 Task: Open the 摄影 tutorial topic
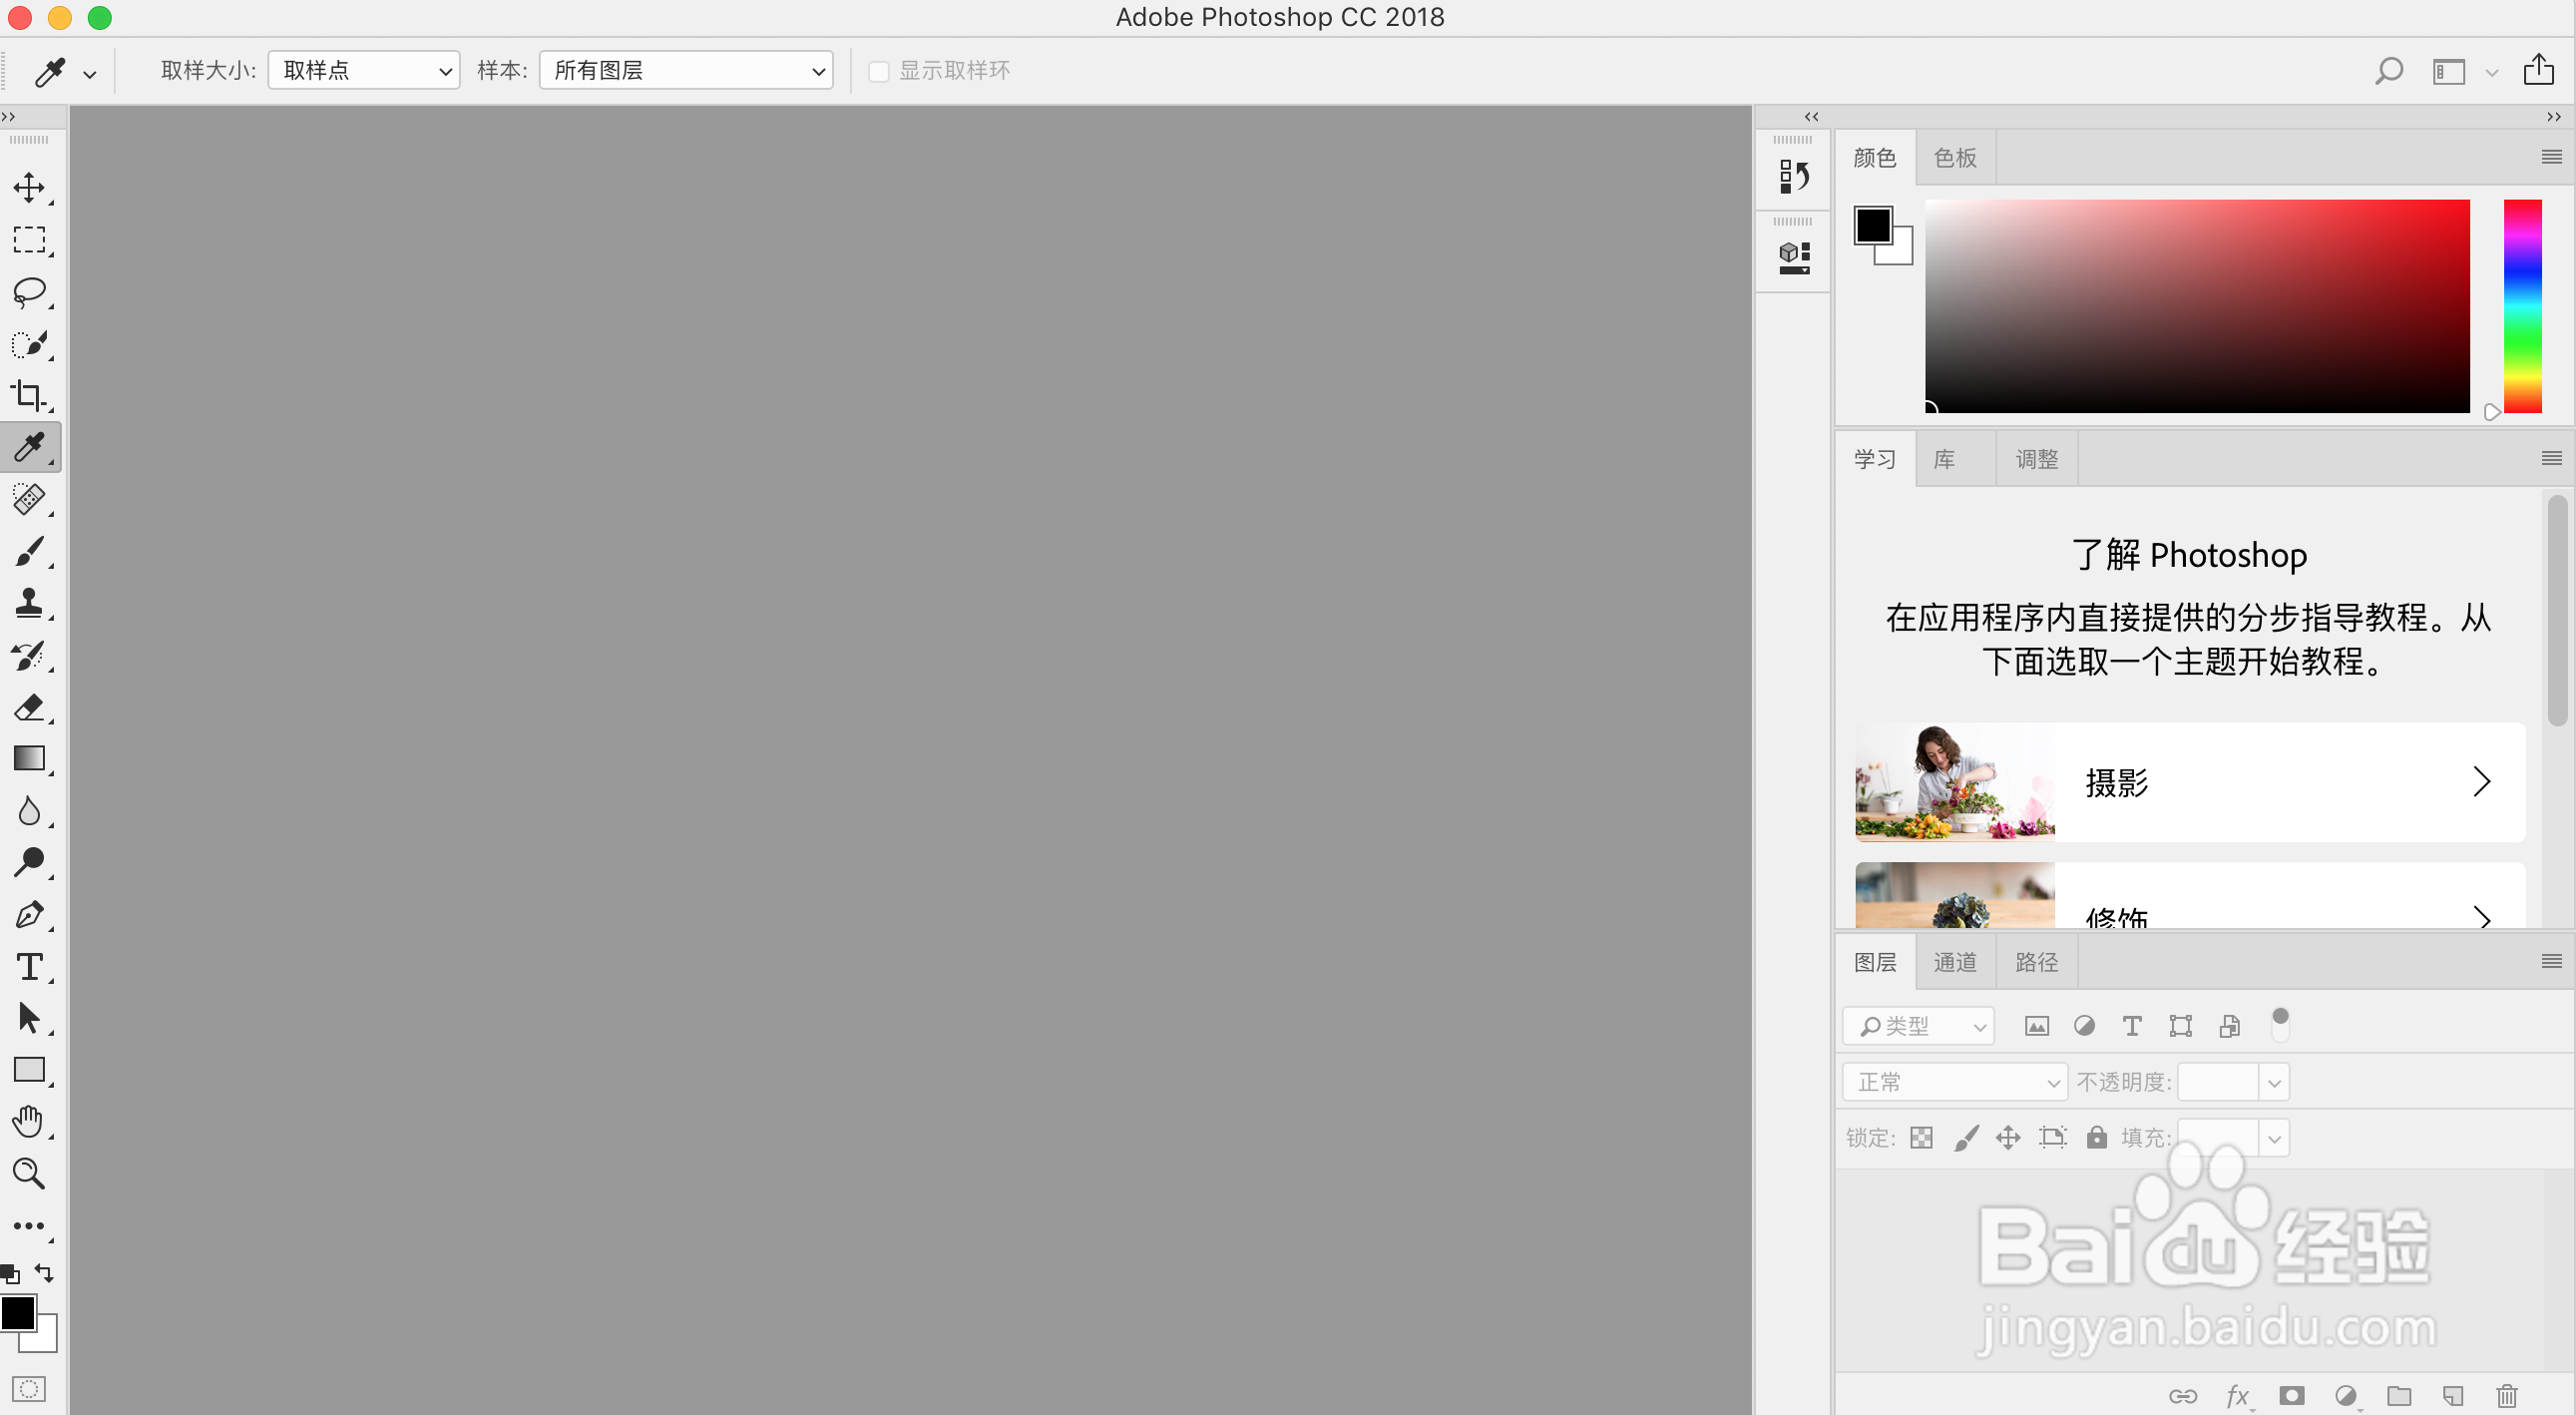[2190, 782]
